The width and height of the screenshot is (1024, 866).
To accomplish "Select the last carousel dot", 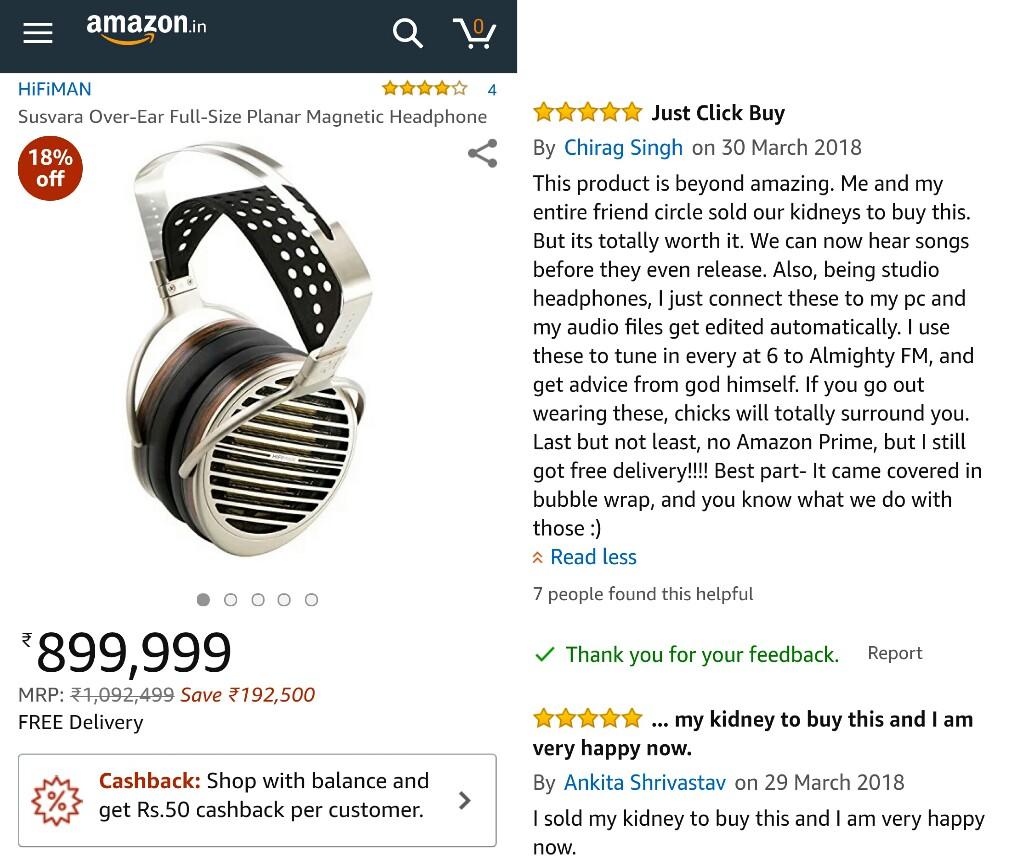I will pyautogui.click(x=312, y=600).
